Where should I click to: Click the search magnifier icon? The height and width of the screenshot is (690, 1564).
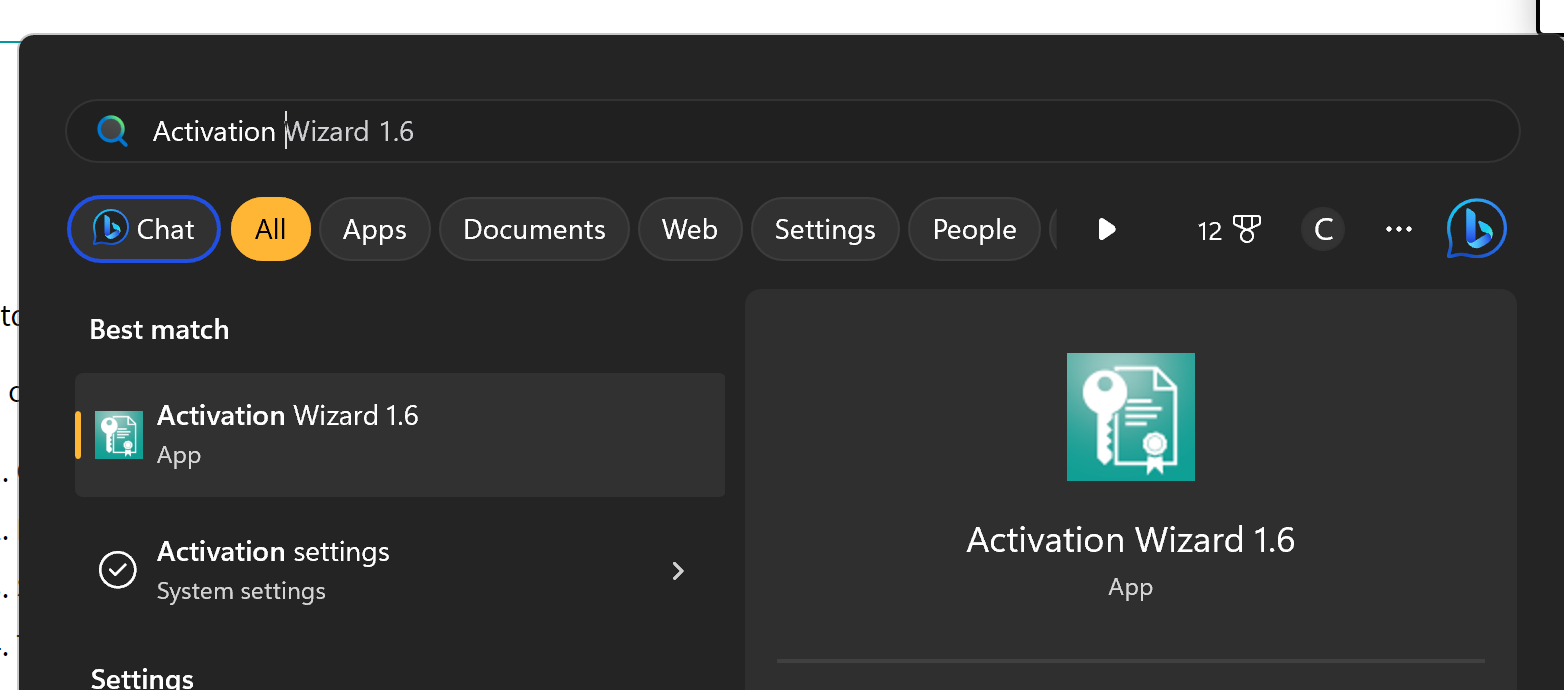click(x=112, y=131)
